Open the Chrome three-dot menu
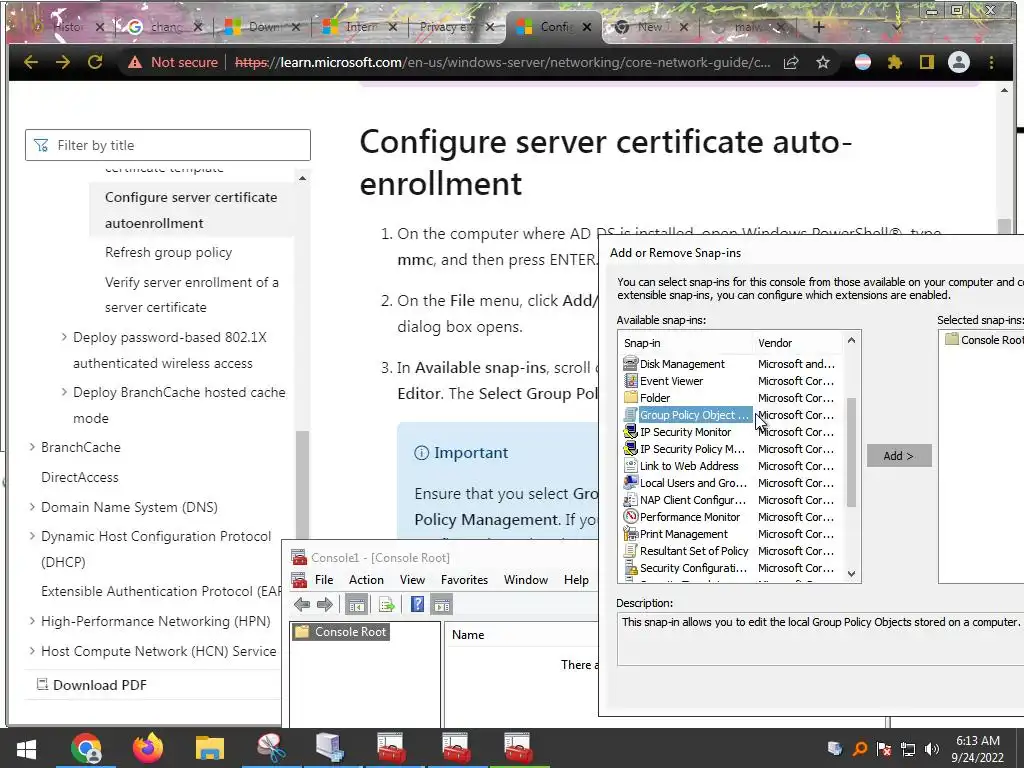 click(x=991, y=62)
